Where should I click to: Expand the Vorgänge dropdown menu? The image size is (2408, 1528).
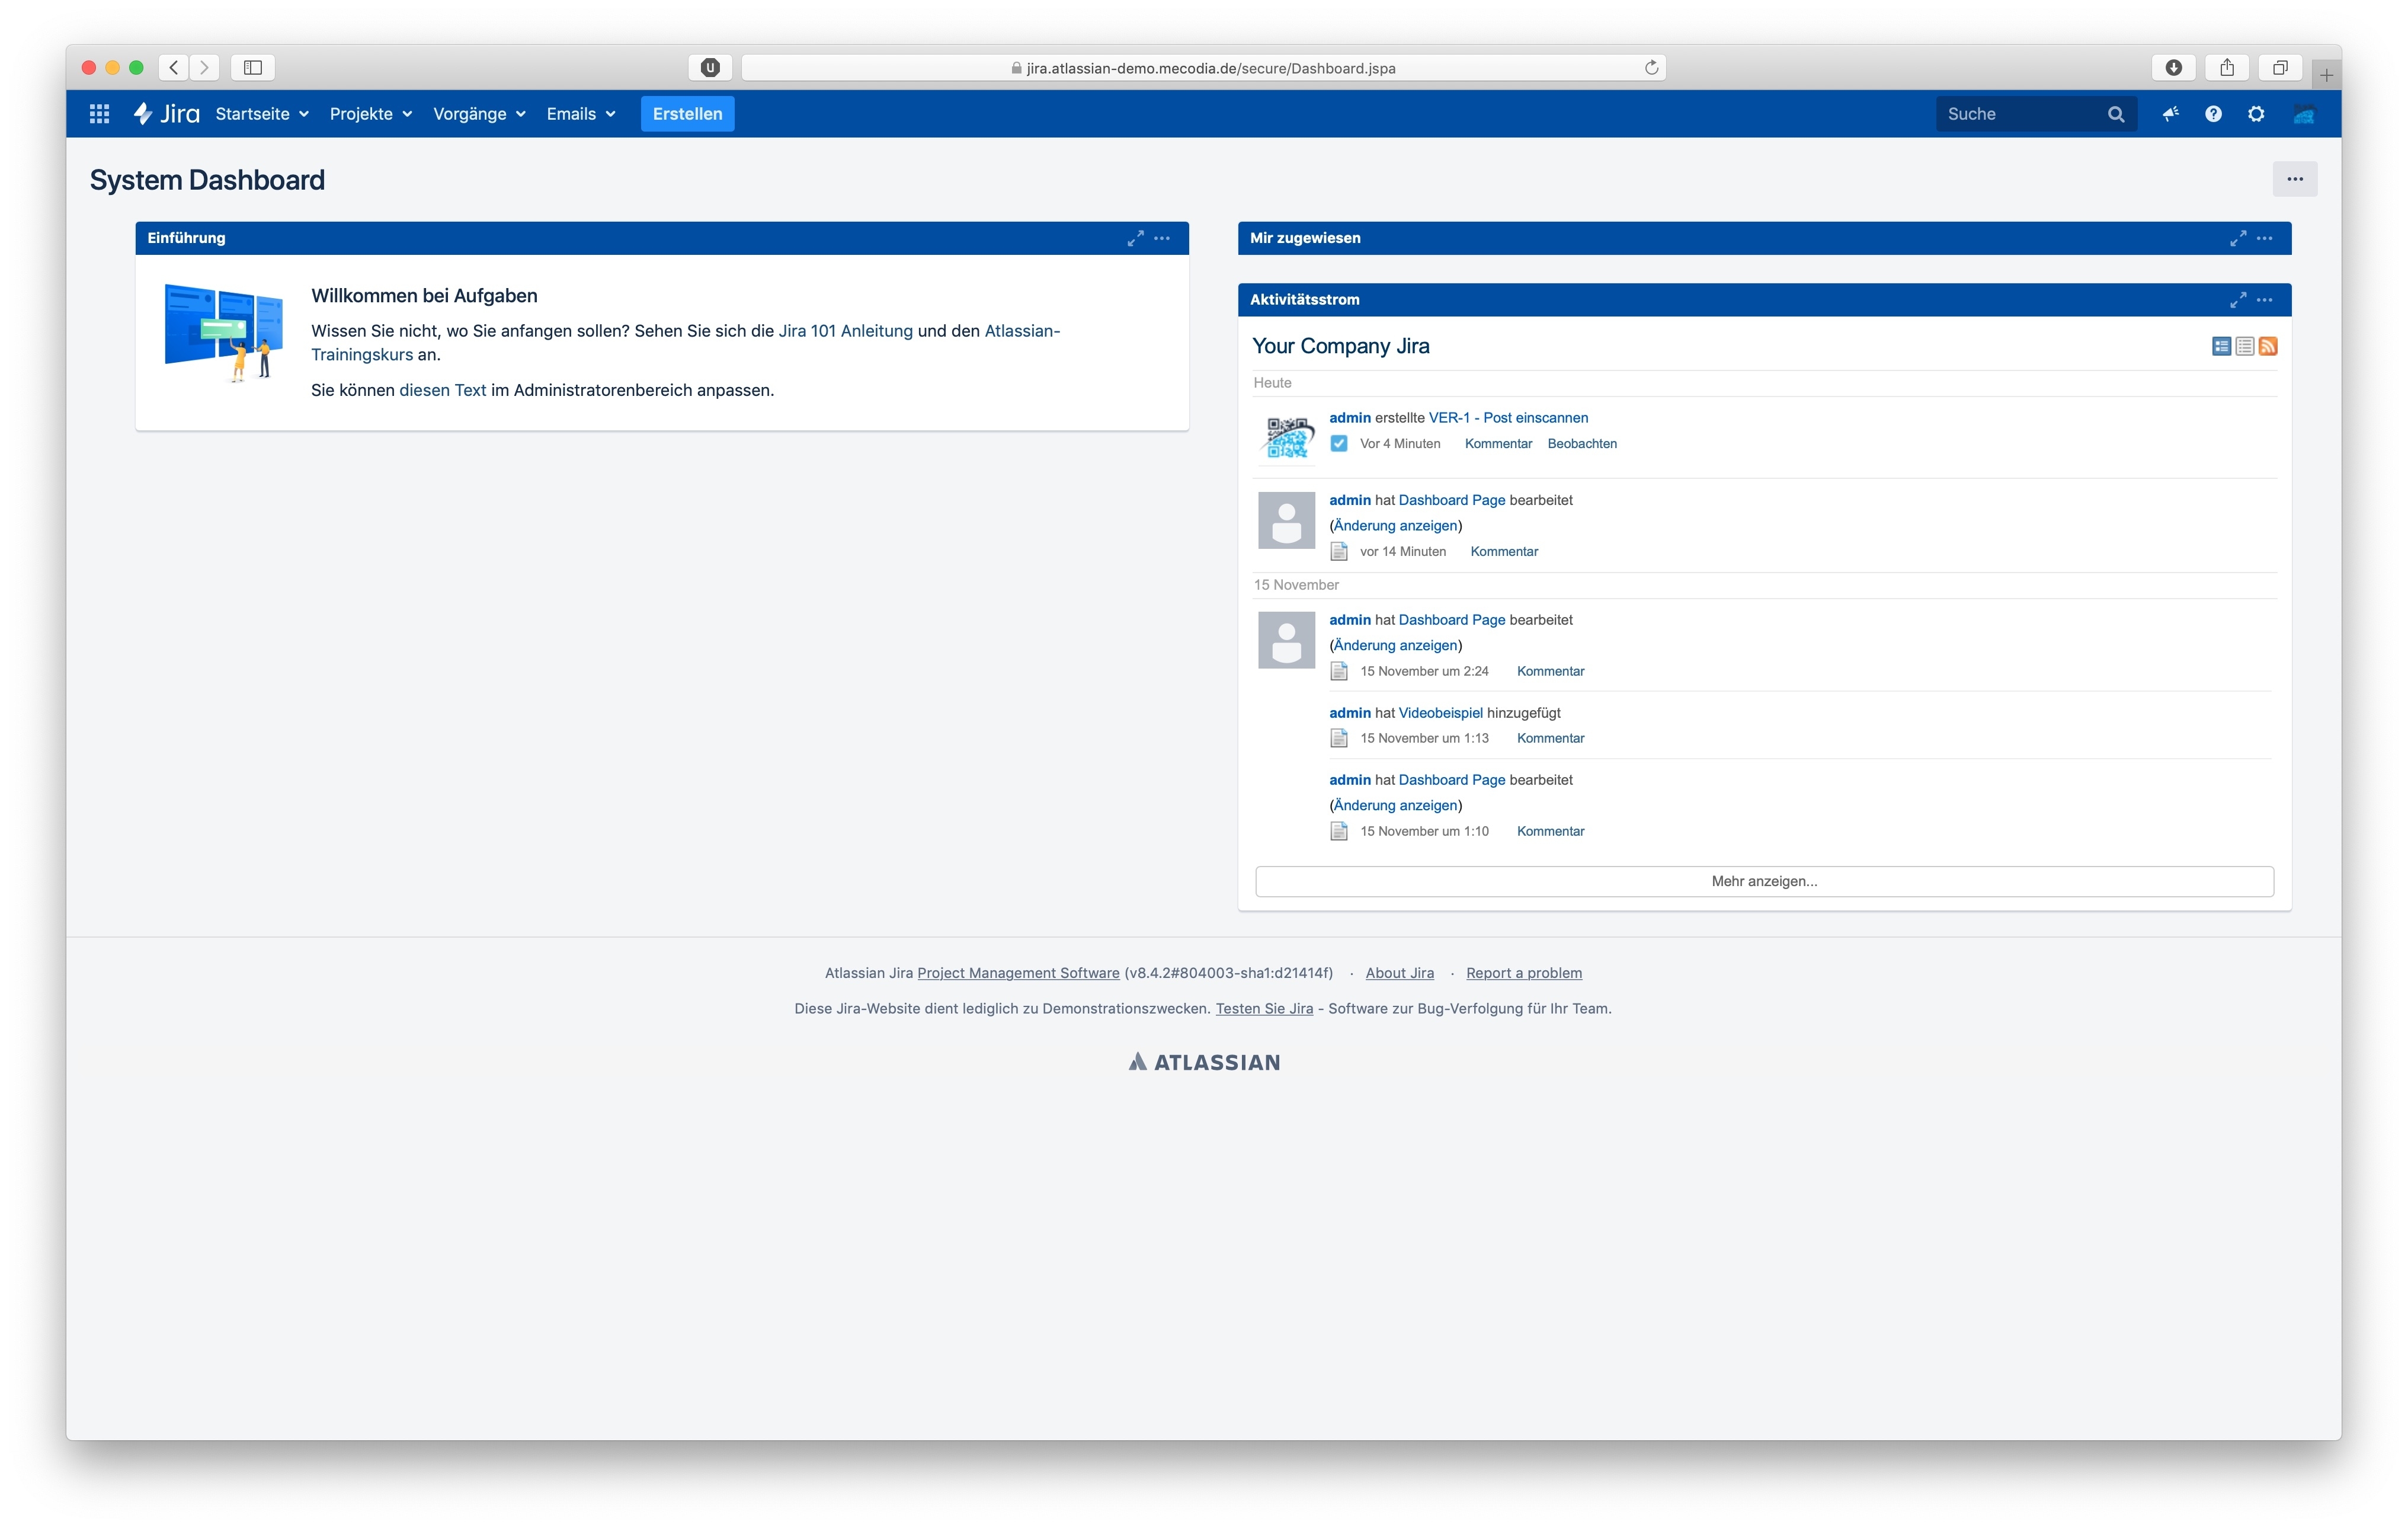pos(479,114)
